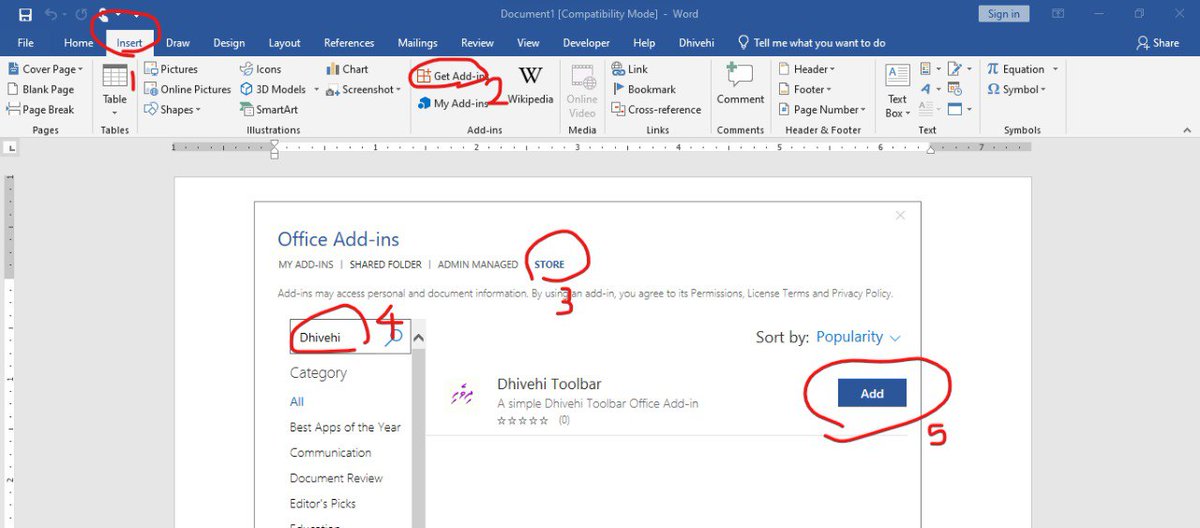1200x528 pixels.
Task: Click the magnifier search icon in Office Add-ins
Action: (395, 337)
